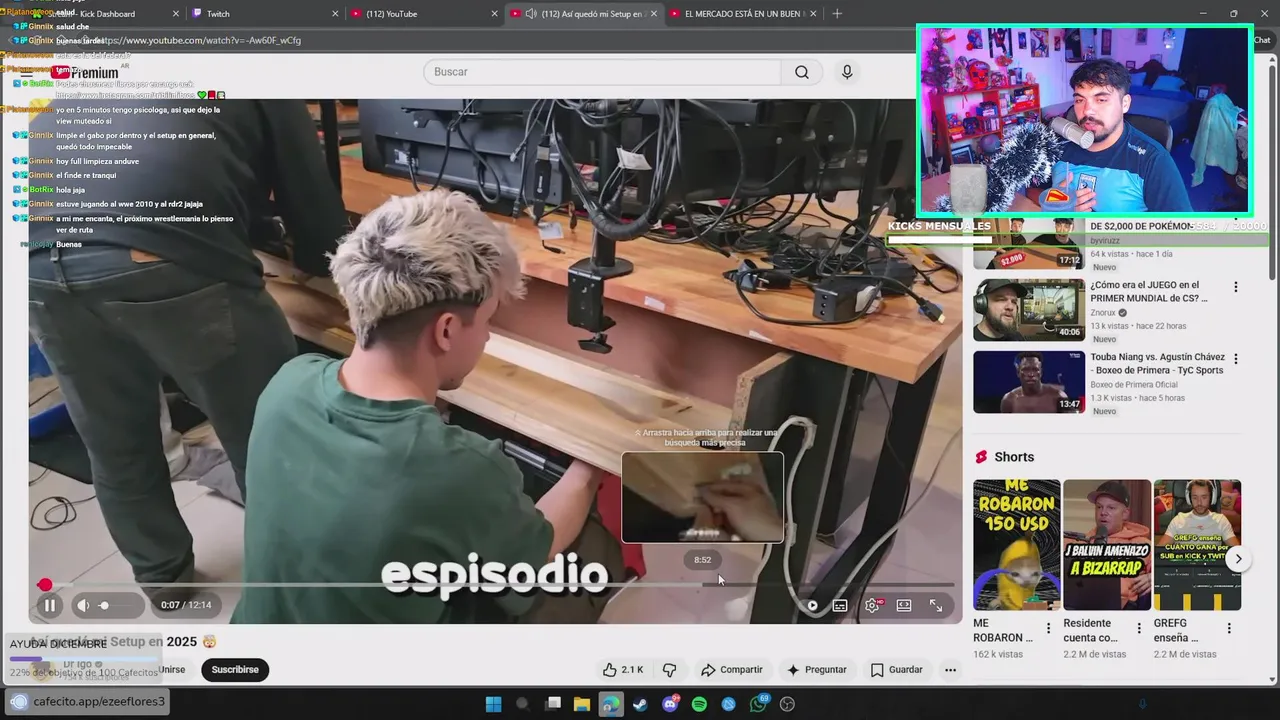
Task: Open a new browser tab
Action: 837,14
